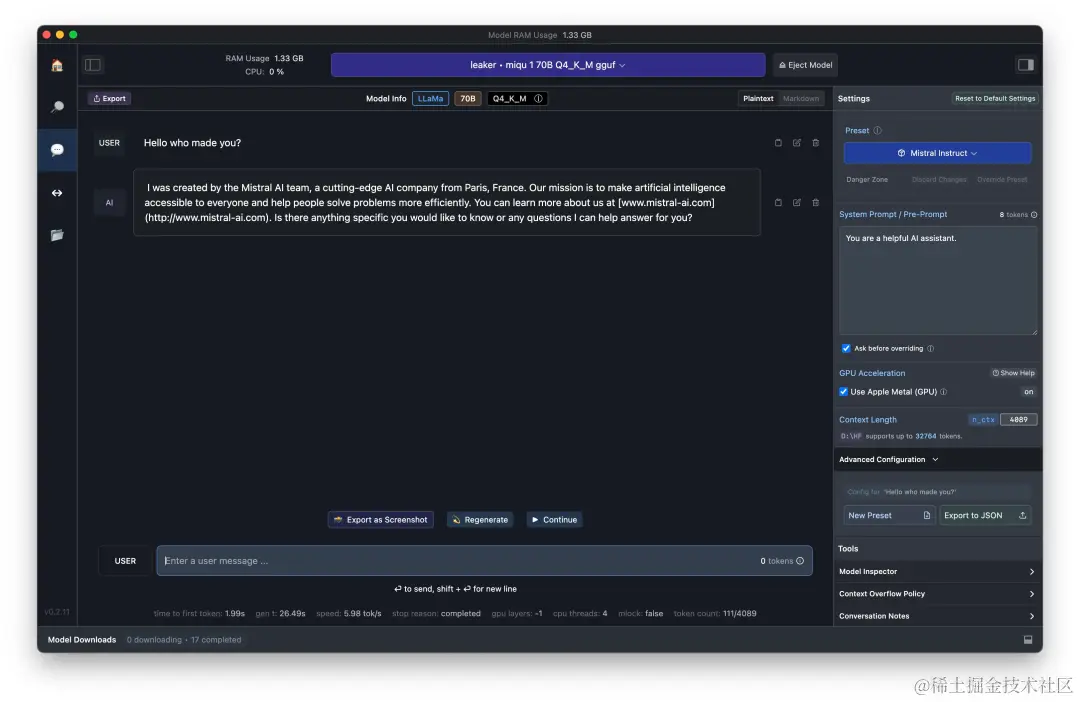The height and width of the screenshot is (702, 1080).
Task: Edit the user message 'Hello who made you?'
Action: [x=796, y=143]
